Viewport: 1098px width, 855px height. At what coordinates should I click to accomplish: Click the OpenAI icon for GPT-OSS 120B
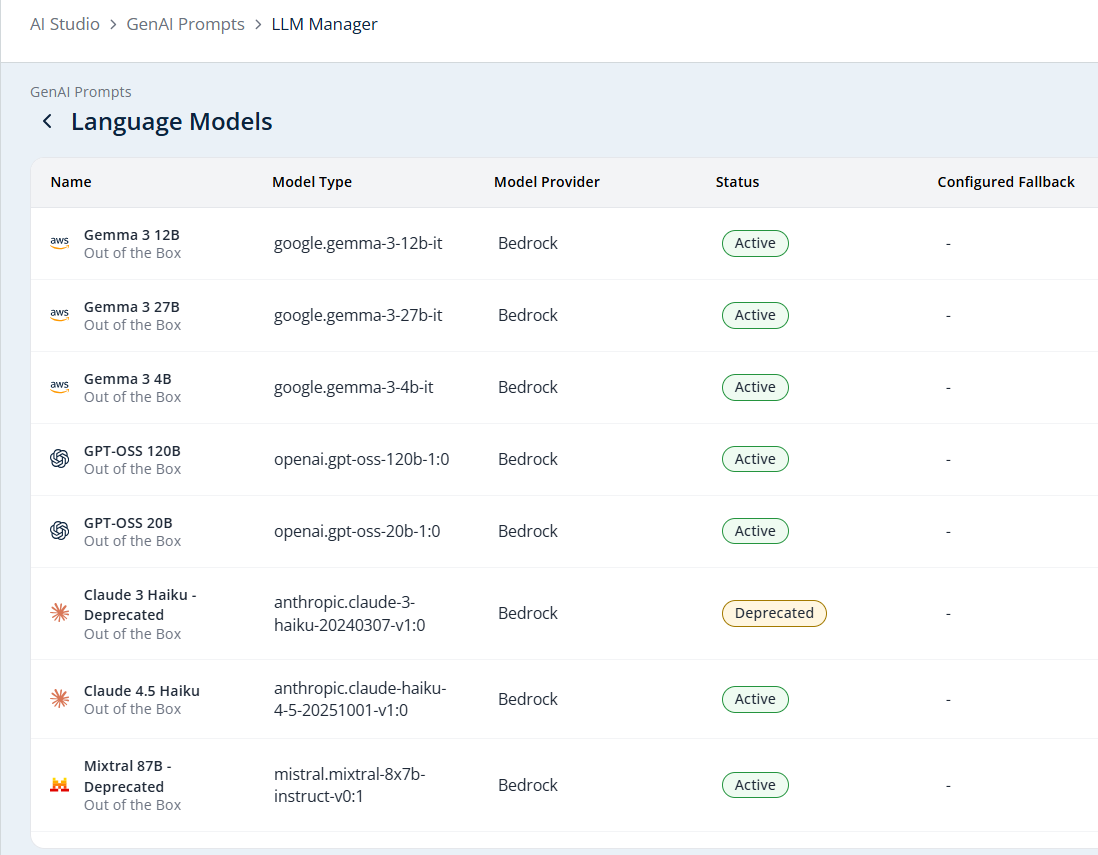coord(60,459)
